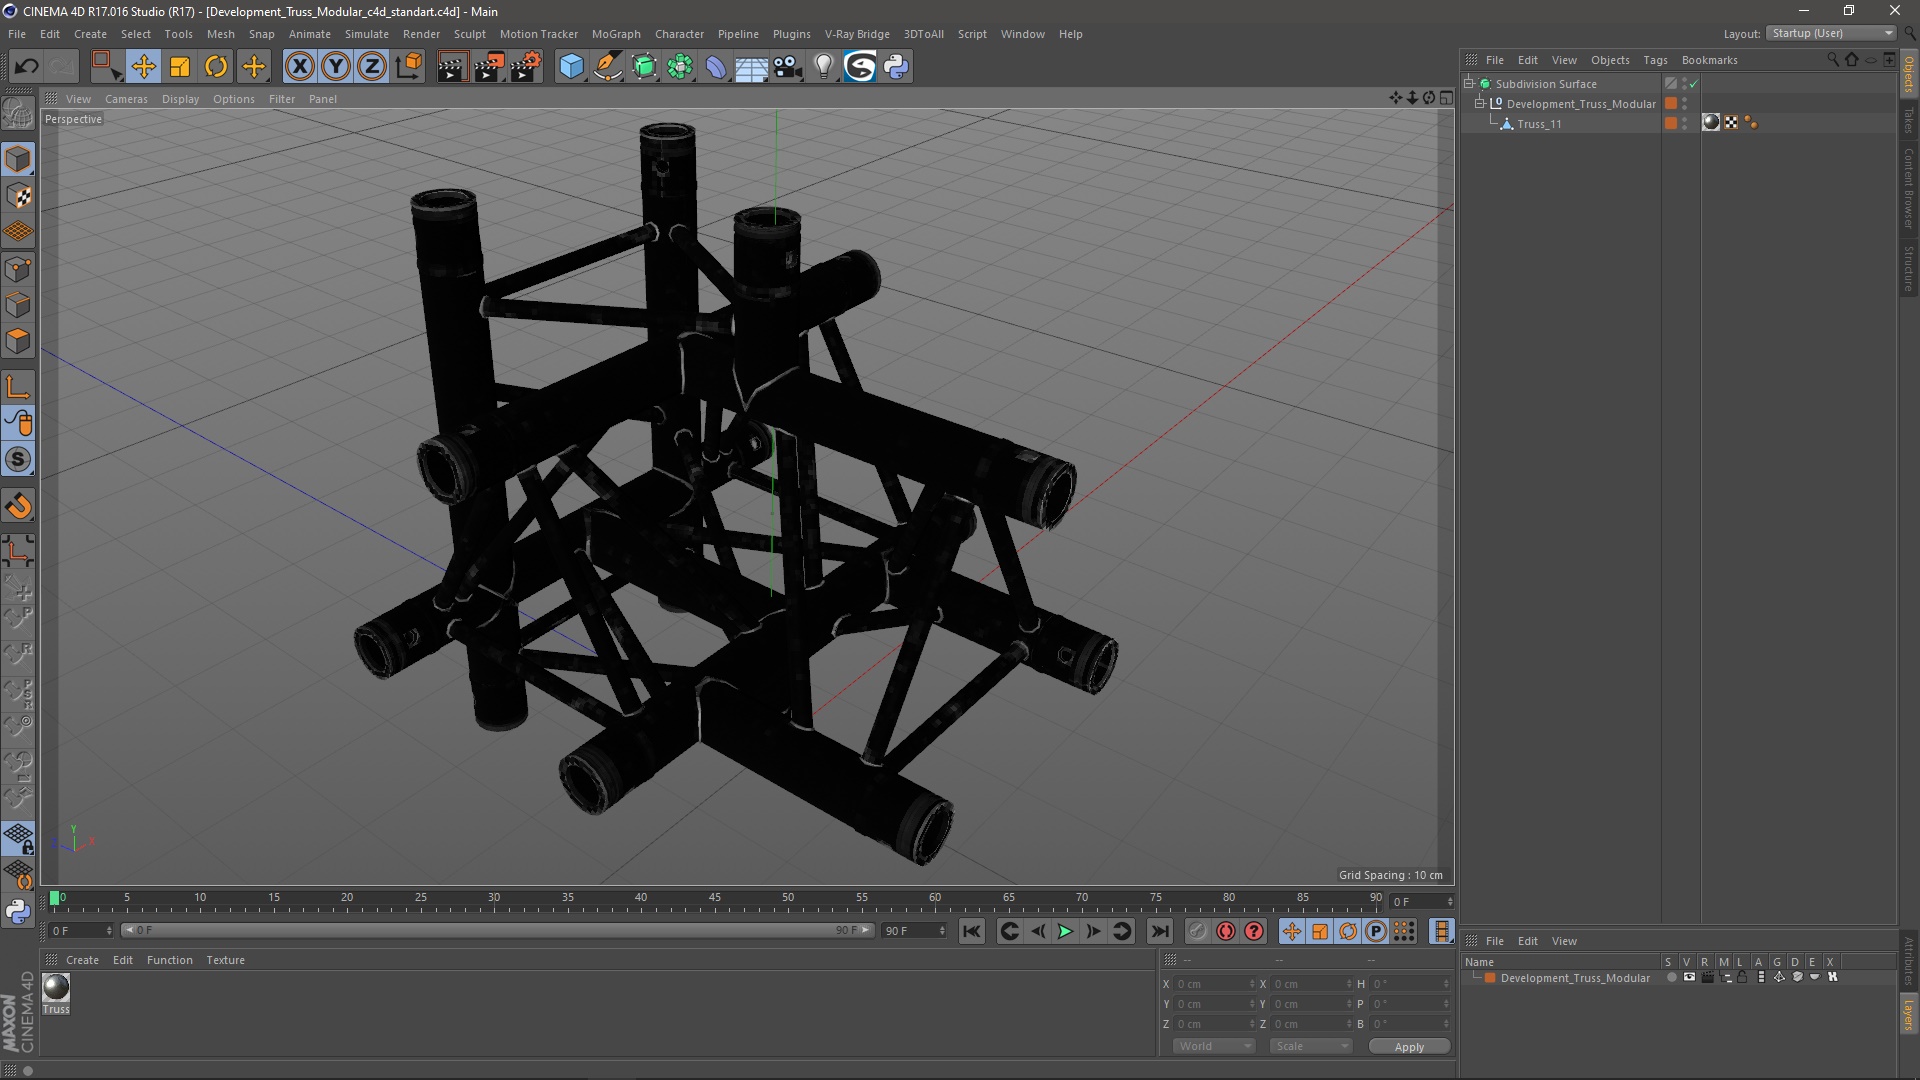The height and width of the screenshot is (1080, 1920).
Task: Open material manager Texture menu
Action: pos(225,960)
